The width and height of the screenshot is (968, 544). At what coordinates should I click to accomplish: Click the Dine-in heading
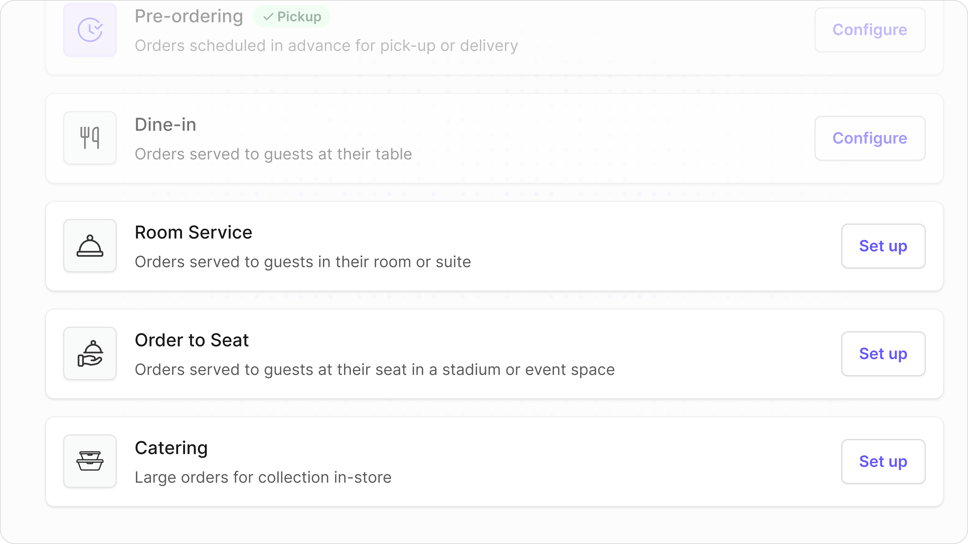pos(165,125)
